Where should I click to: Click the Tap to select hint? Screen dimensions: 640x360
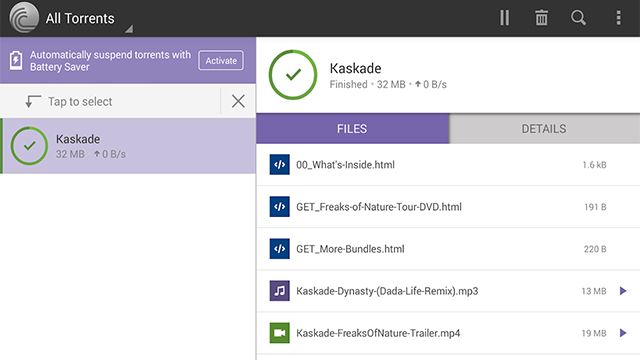(80, 101)
